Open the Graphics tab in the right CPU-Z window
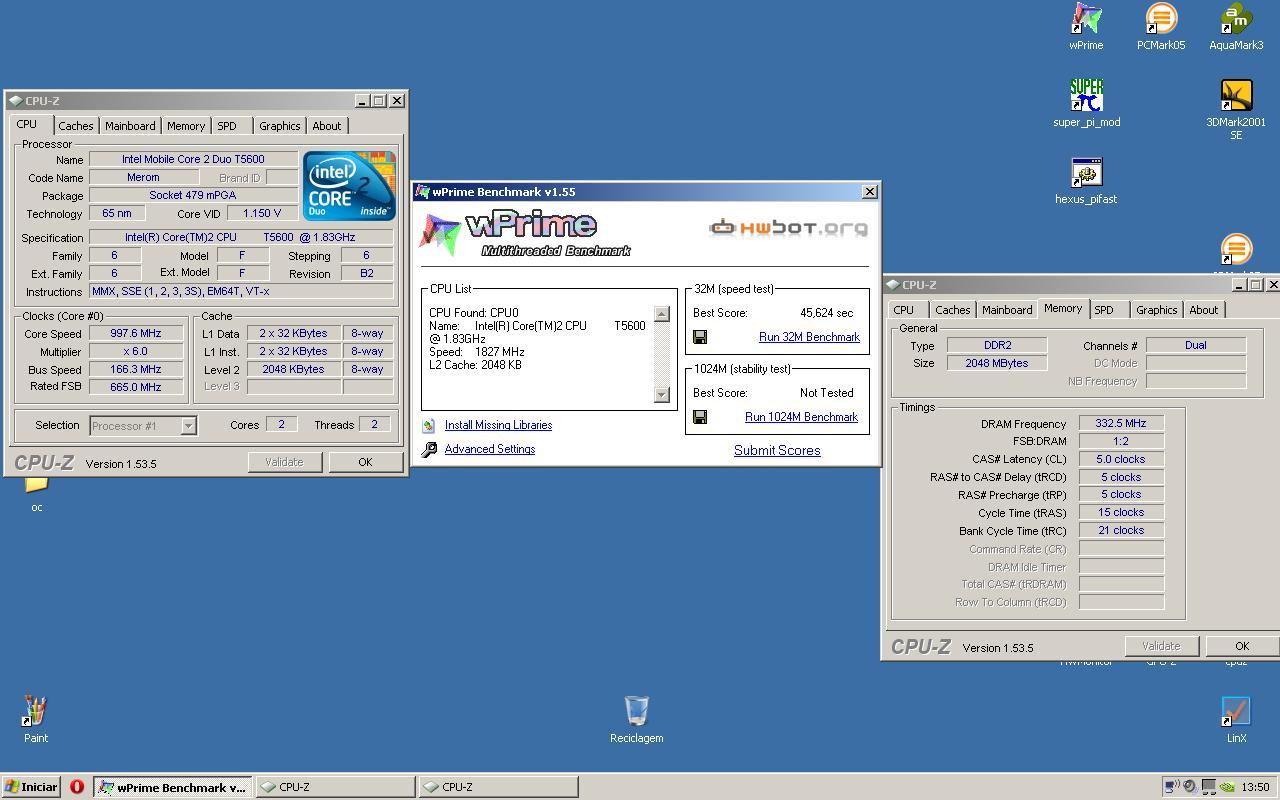Image resolution: width=1280 pixels, height=800 pixels. (1156, 310)
